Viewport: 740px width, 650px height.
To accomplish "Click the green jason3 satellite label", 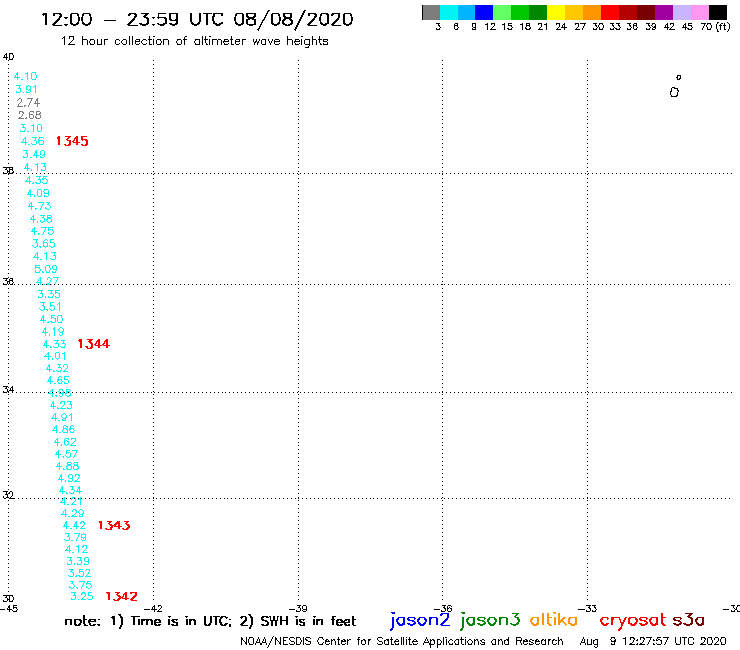I will (x=490, y=620).
